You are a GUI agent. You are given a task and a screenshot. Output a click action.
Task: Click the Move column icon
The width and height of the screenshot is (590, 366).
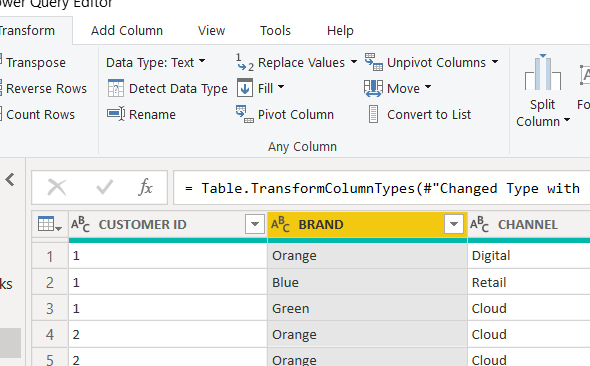pyautogui.click(x=373, y=88)
